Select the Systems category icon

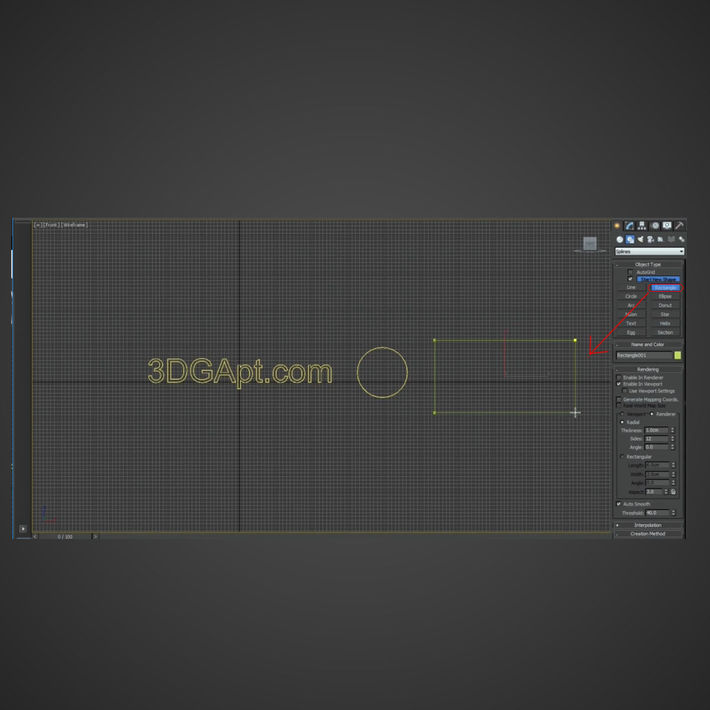click(681, 239)
